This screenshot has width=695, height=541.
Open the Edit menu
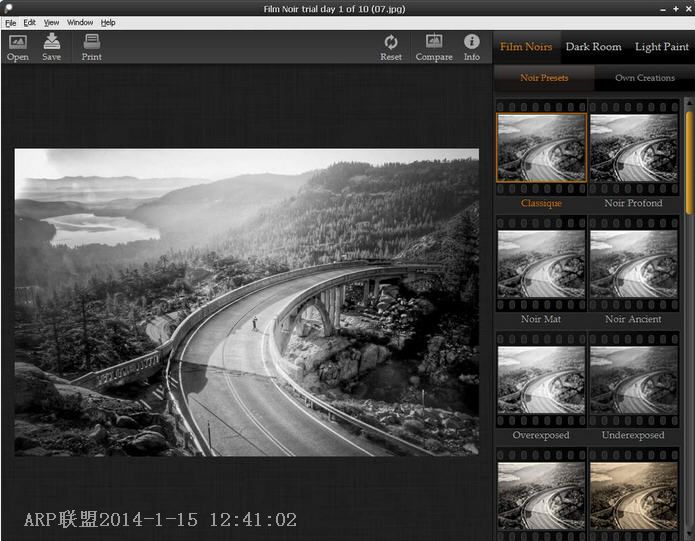(x=29, y=22)
